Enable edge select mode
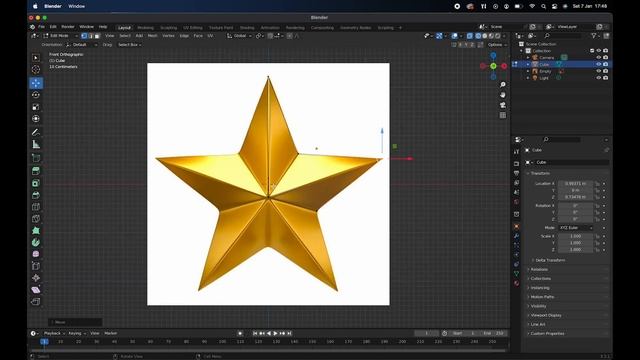640x360 pixels. coord(91,36)
